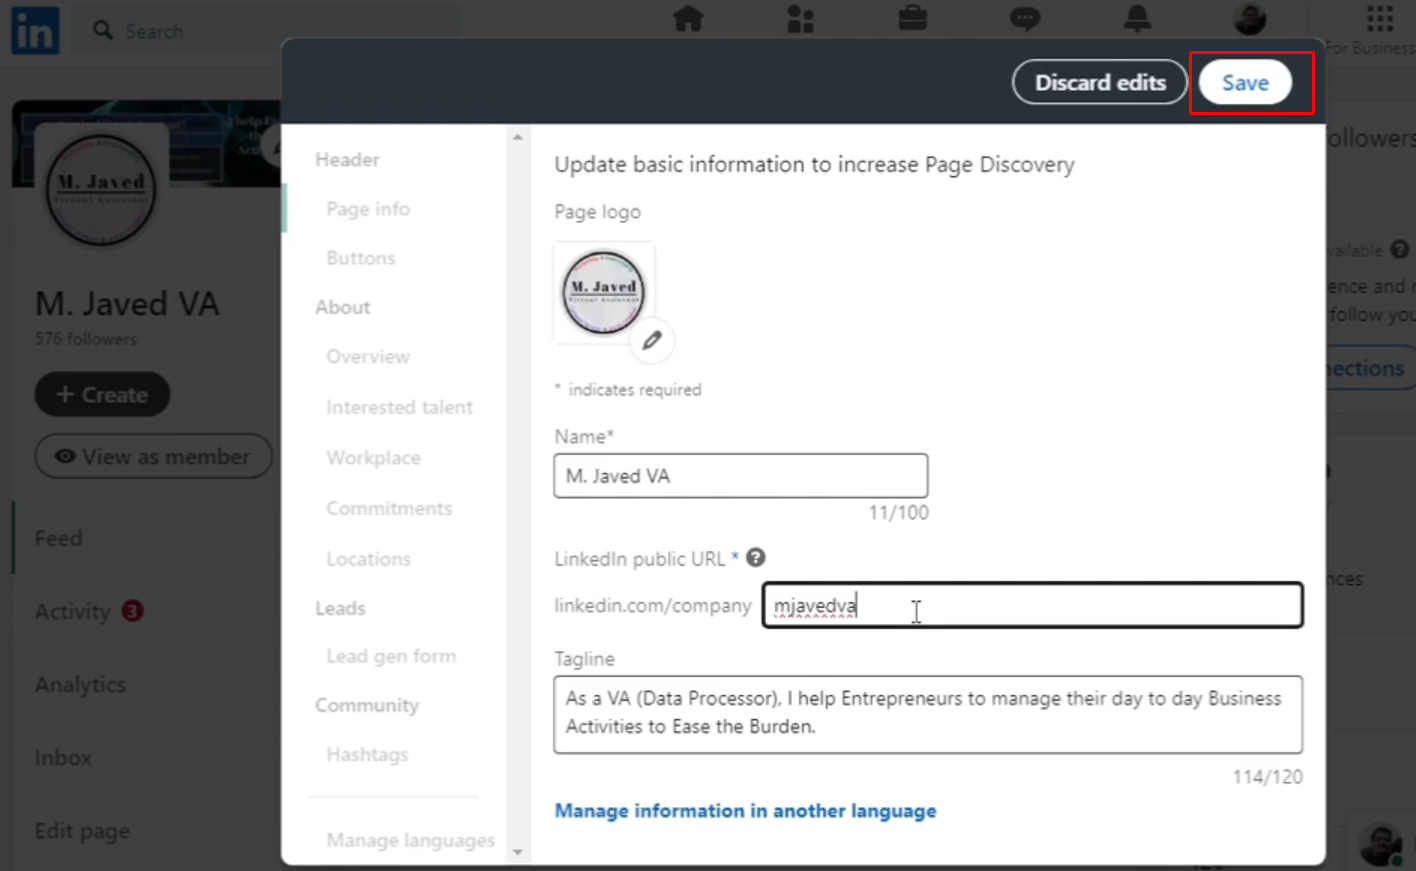Click the sidebar scrollbar up arrow
The image size is (1416, 871).
coord(517,137)
